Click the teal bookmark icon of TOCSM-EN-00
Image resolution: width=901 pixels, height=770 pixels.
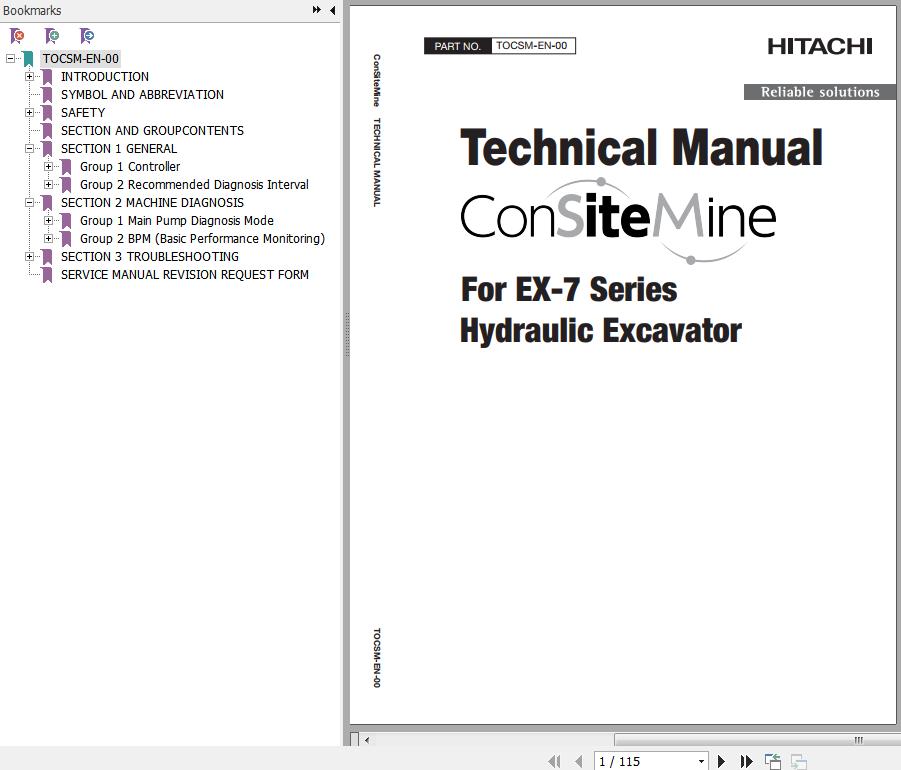coord(28,59)
